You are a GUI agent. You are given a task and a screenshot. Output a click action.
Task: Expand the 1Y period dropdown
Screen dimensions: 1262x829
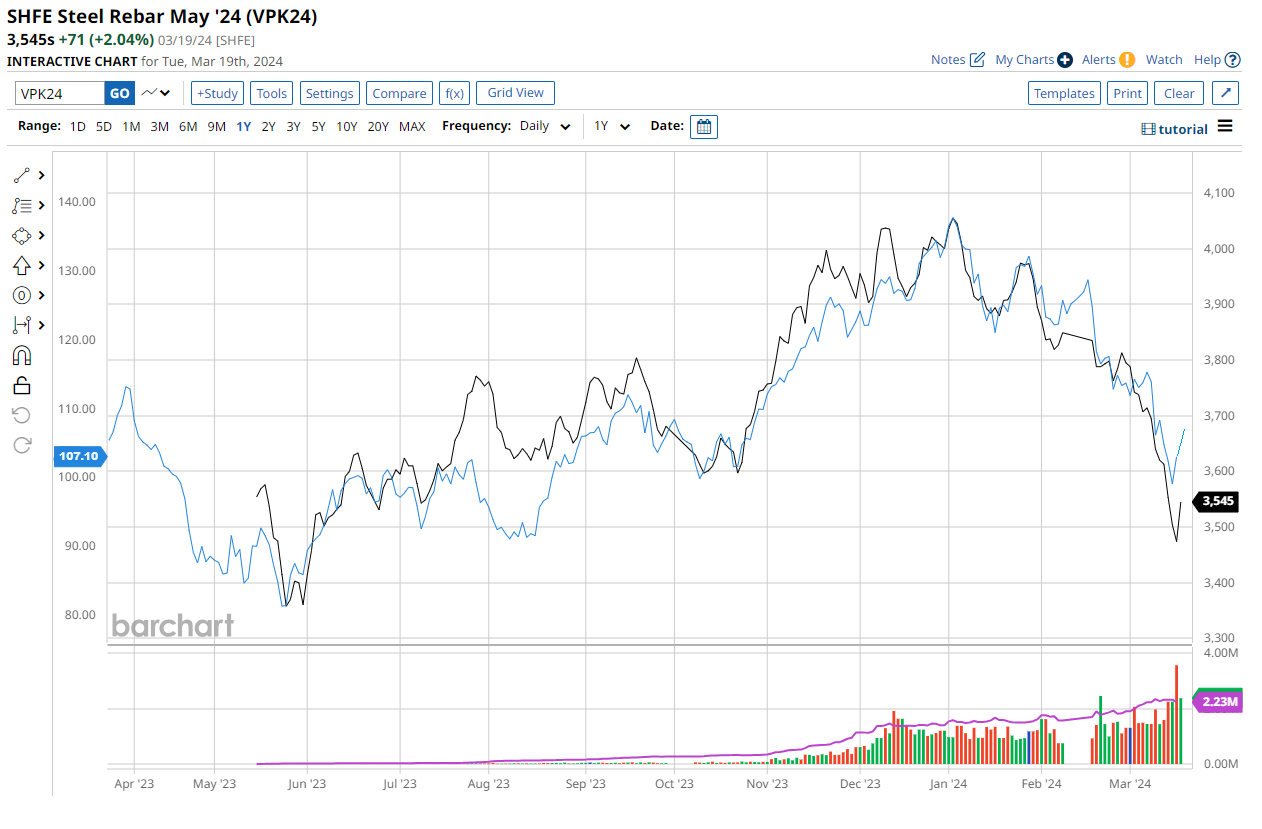click(612, 127)
